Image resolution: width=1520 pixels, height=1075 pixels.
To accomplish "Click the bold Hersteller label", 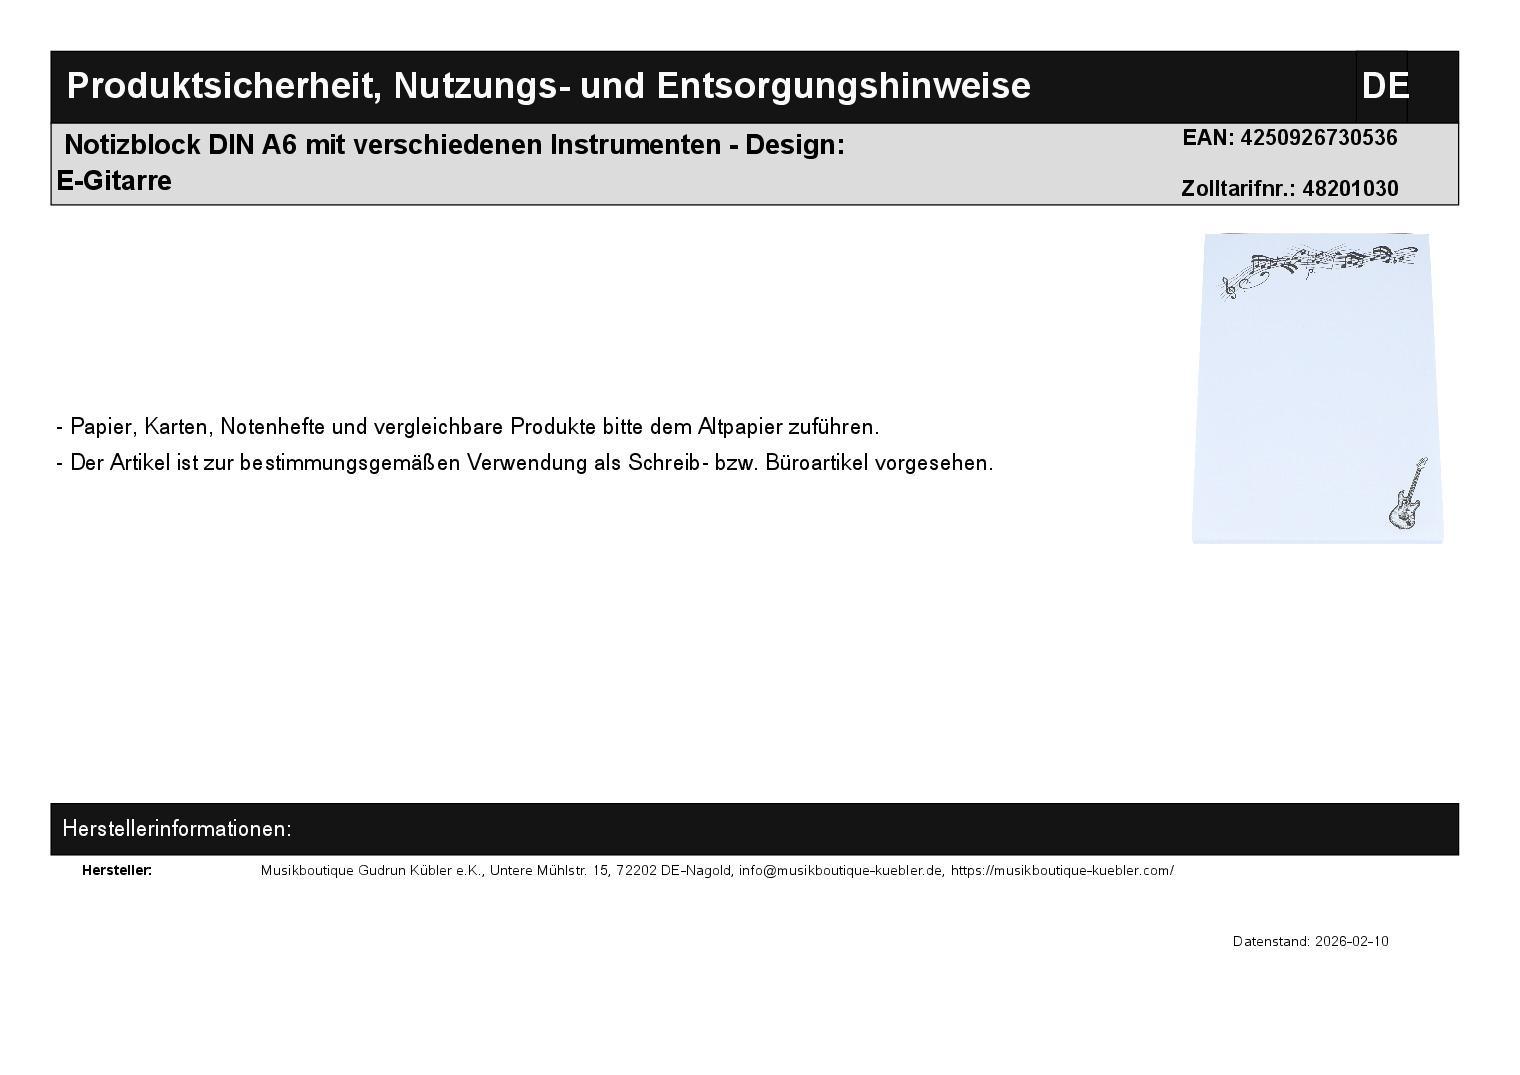I will click(x=117, y=871).
